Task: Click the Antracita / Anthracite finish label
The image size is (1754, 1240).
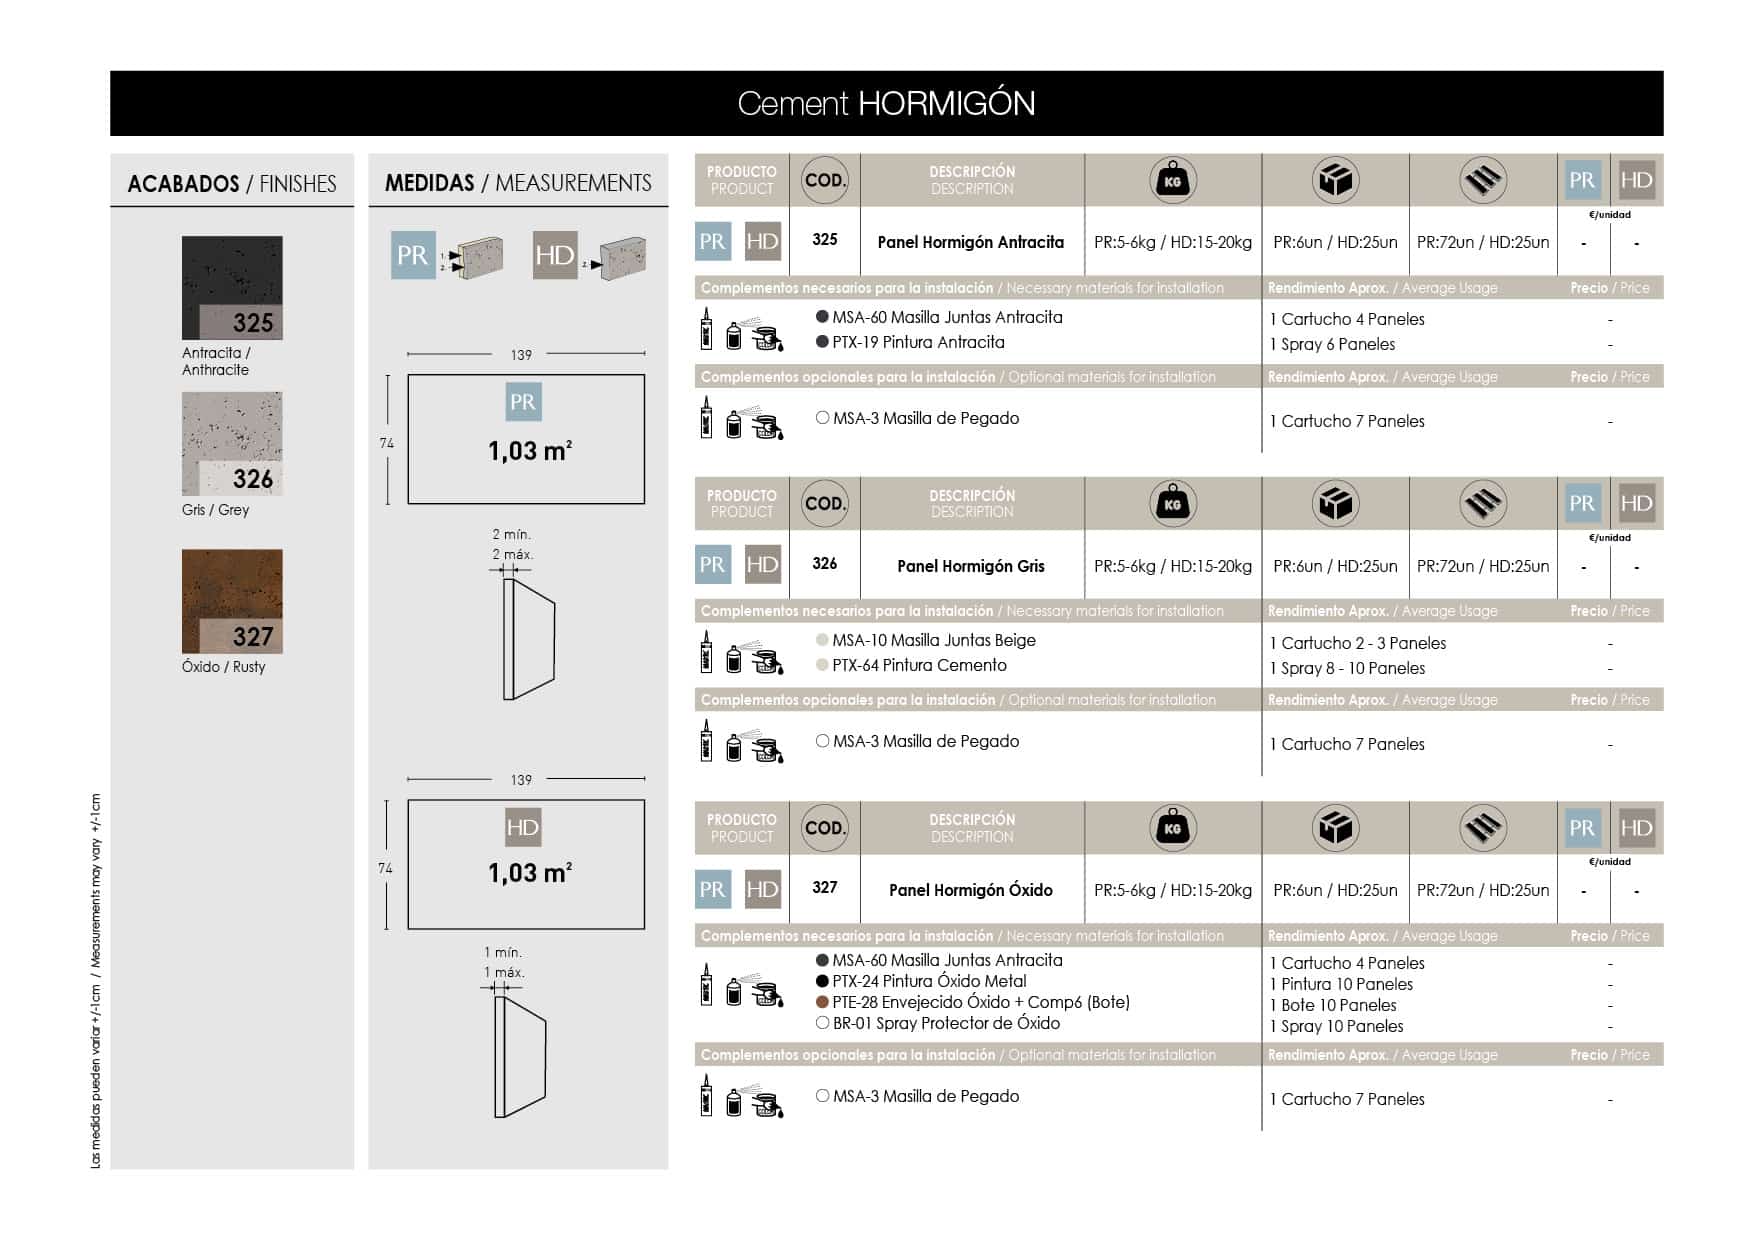Action: point(216,361)
